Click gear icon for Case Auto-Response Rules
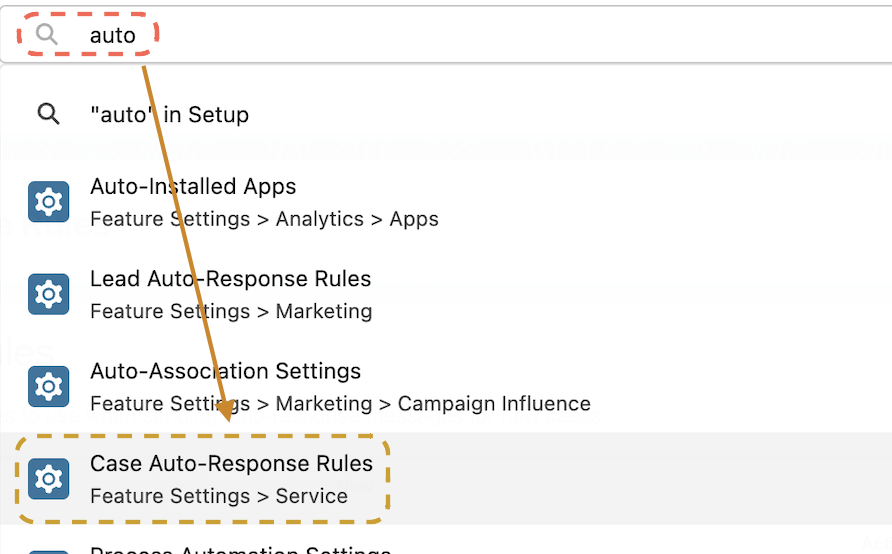The height and width of the screenshot is (554, 892). [49, 479]
